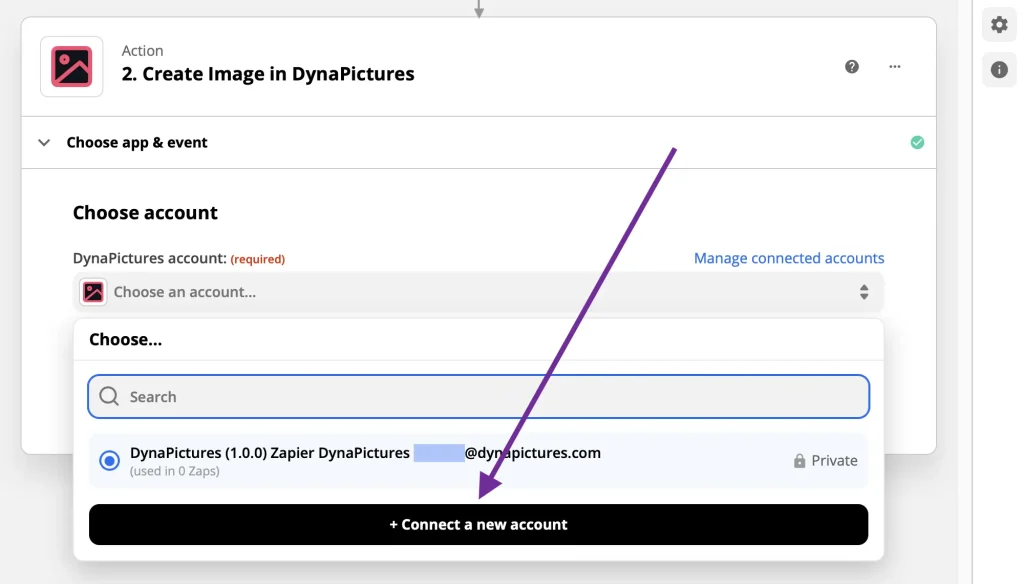This screenshot has height=584, width=1024.
Task: Click the green checkmark status icon
Action: point(918,142)
